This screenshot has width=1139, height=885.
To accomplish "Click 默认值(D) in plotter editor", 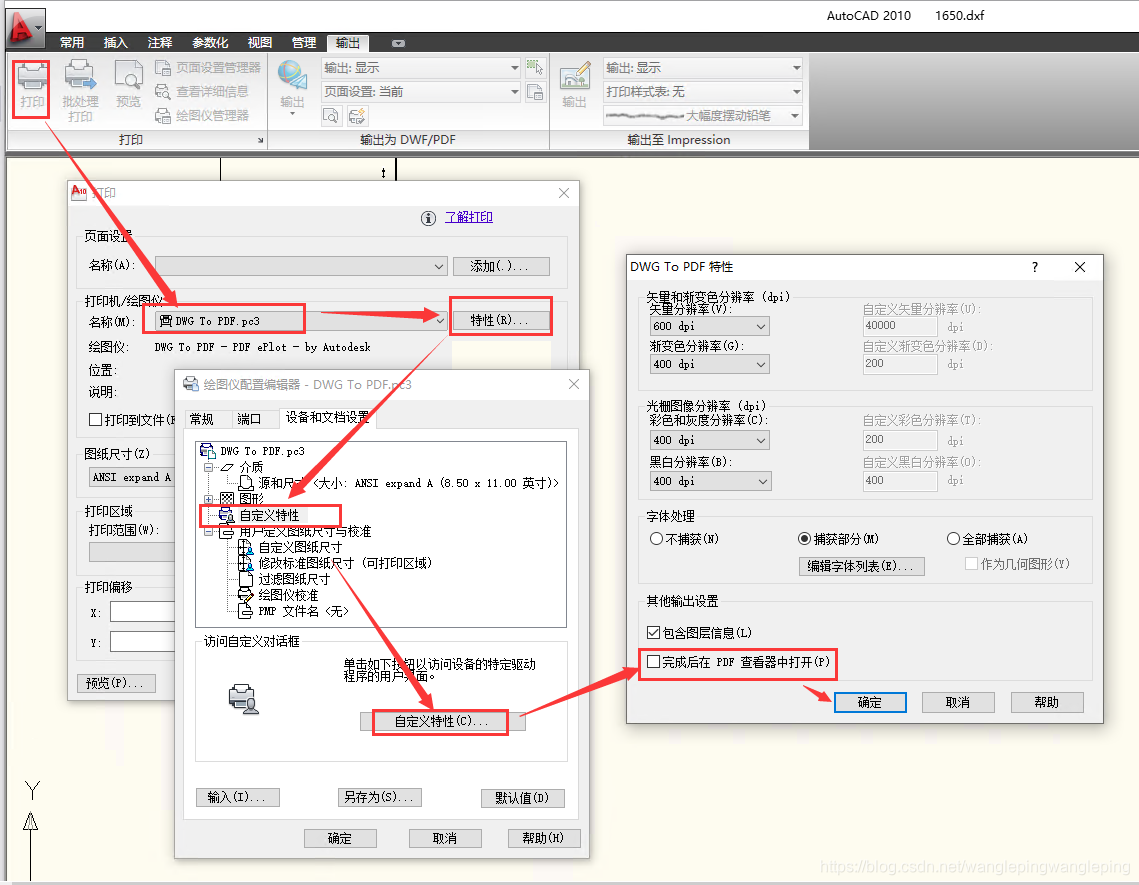I will point(522,798).
